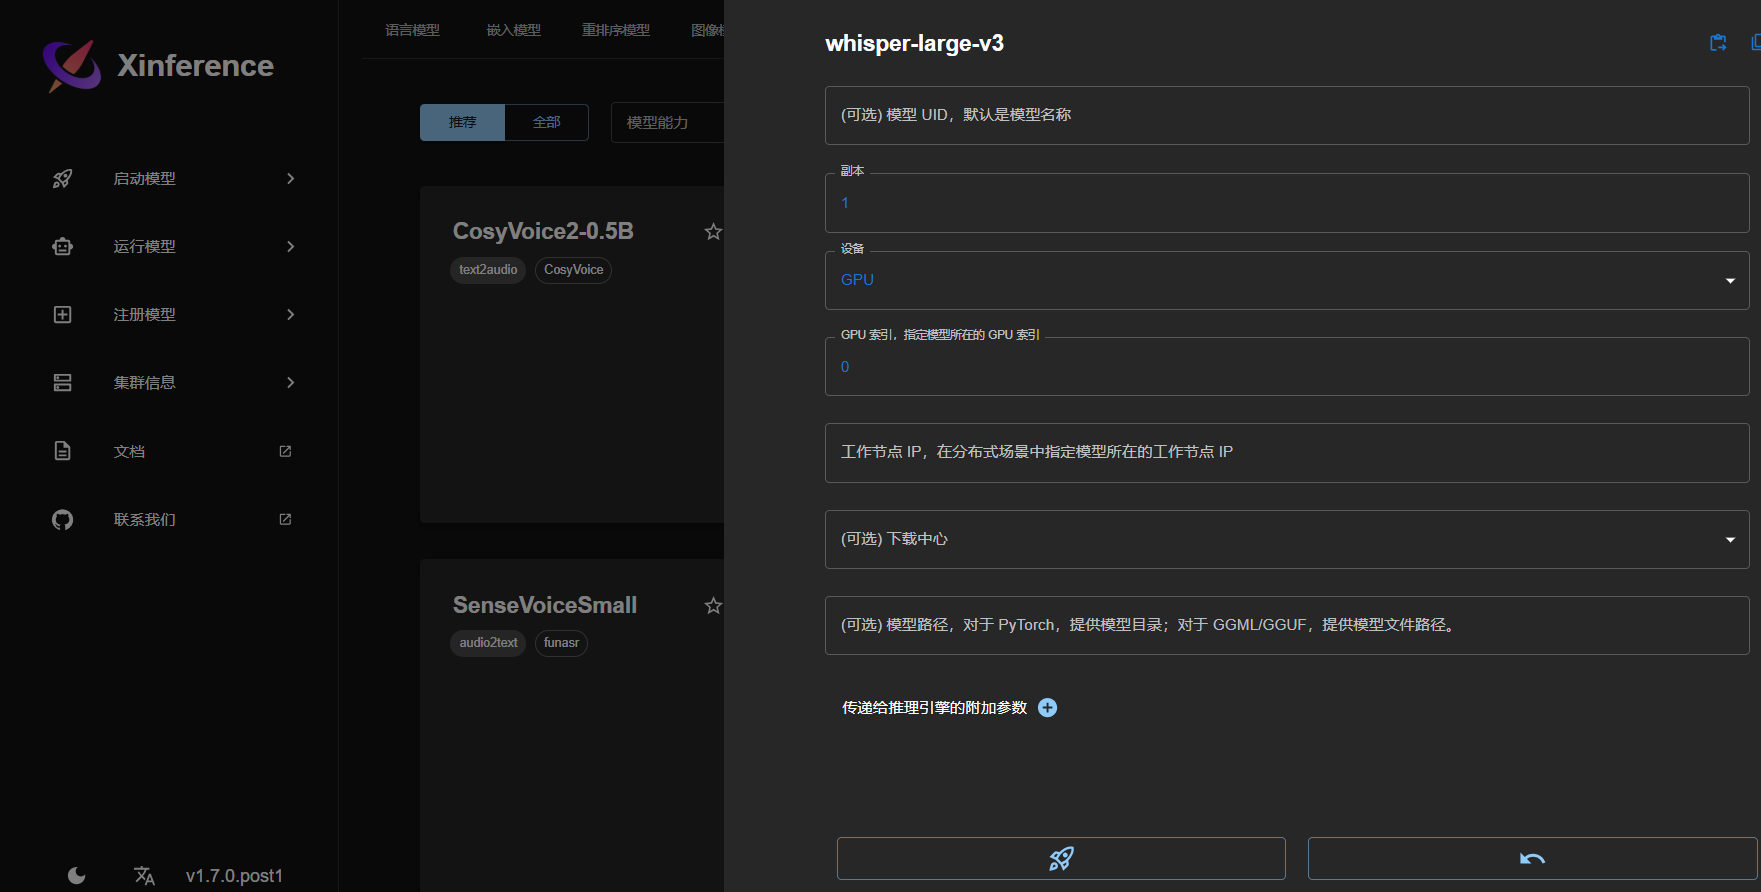The image size is (1761, 892).
Task: Toggle the dark mode moon icon
Action: [76, 876]
